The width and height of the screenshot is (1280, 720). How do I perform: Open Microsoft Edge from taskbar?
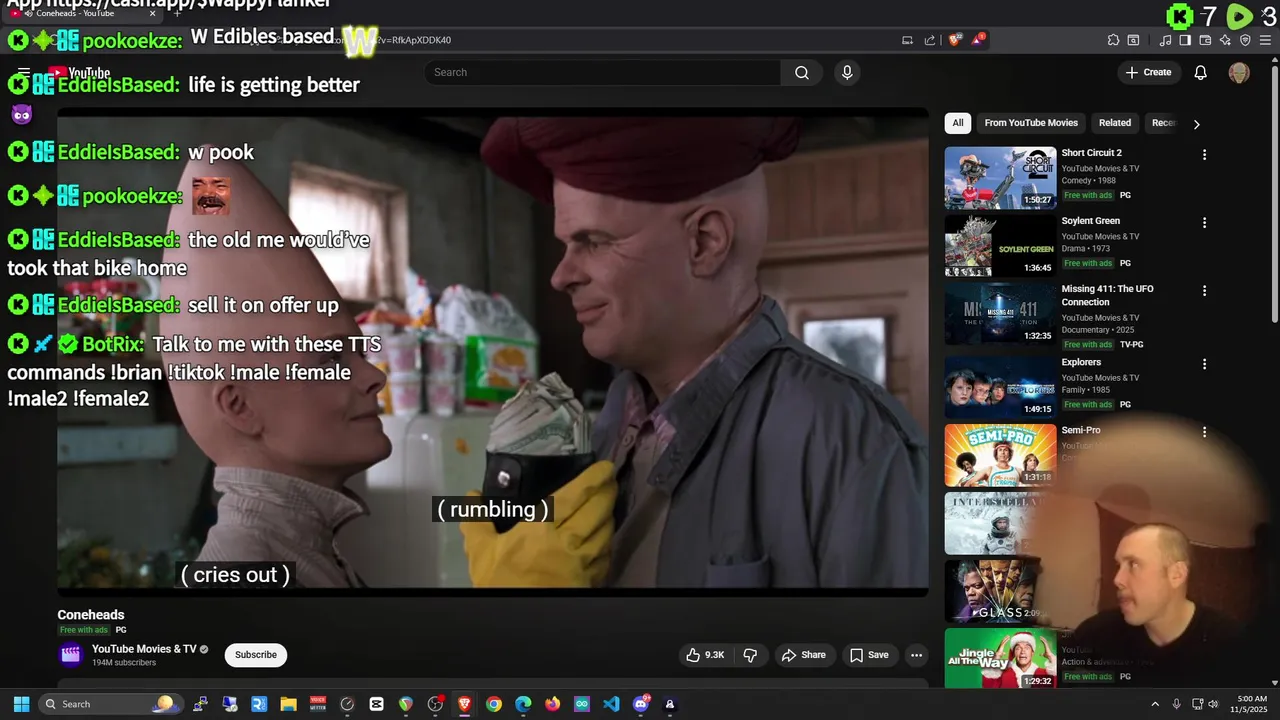pyautogui.click(x=523, y=704)
